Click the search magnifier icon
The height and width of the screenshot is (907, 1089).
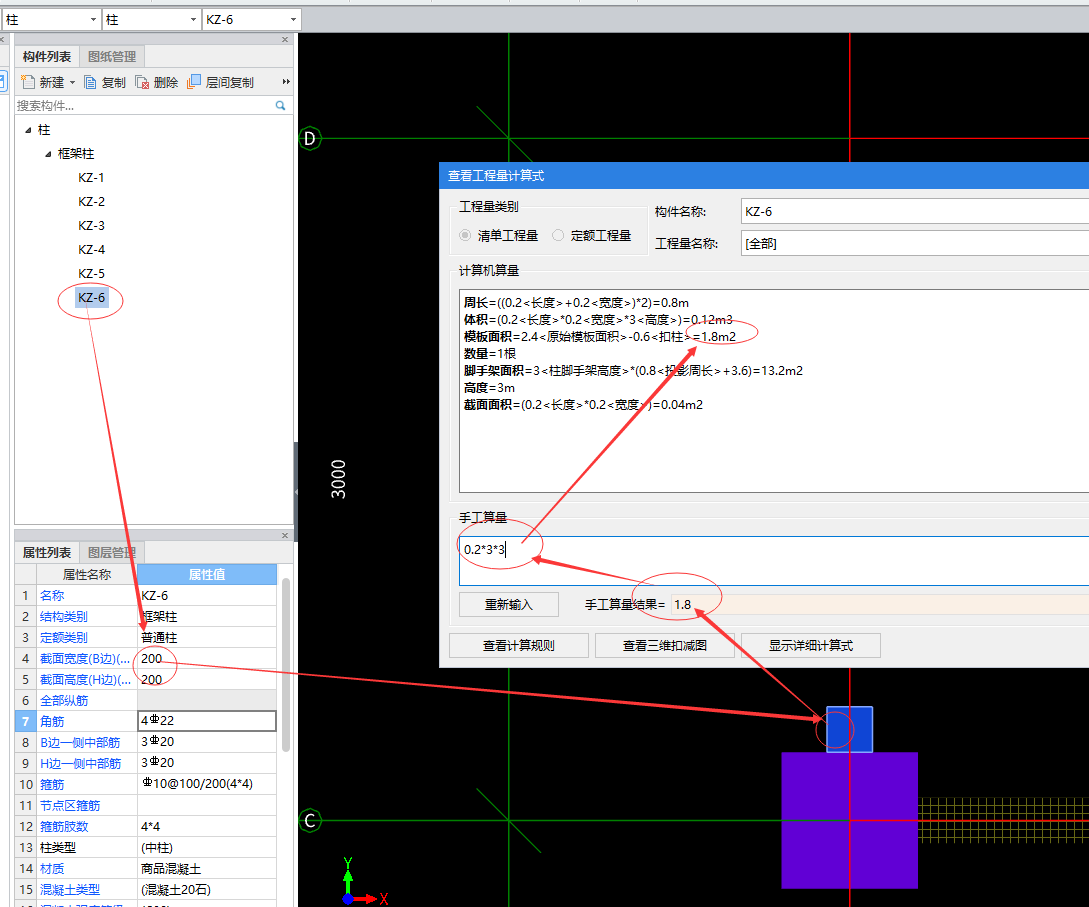(281, 106)
